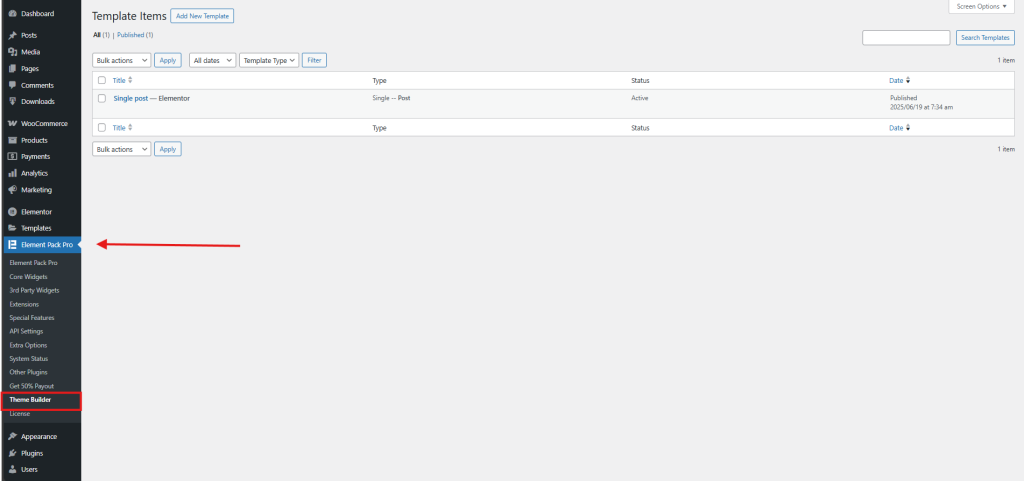Expand the All dates filter dropdown
The height and width of the screenshot is (481, 1024).
[212, 60]
